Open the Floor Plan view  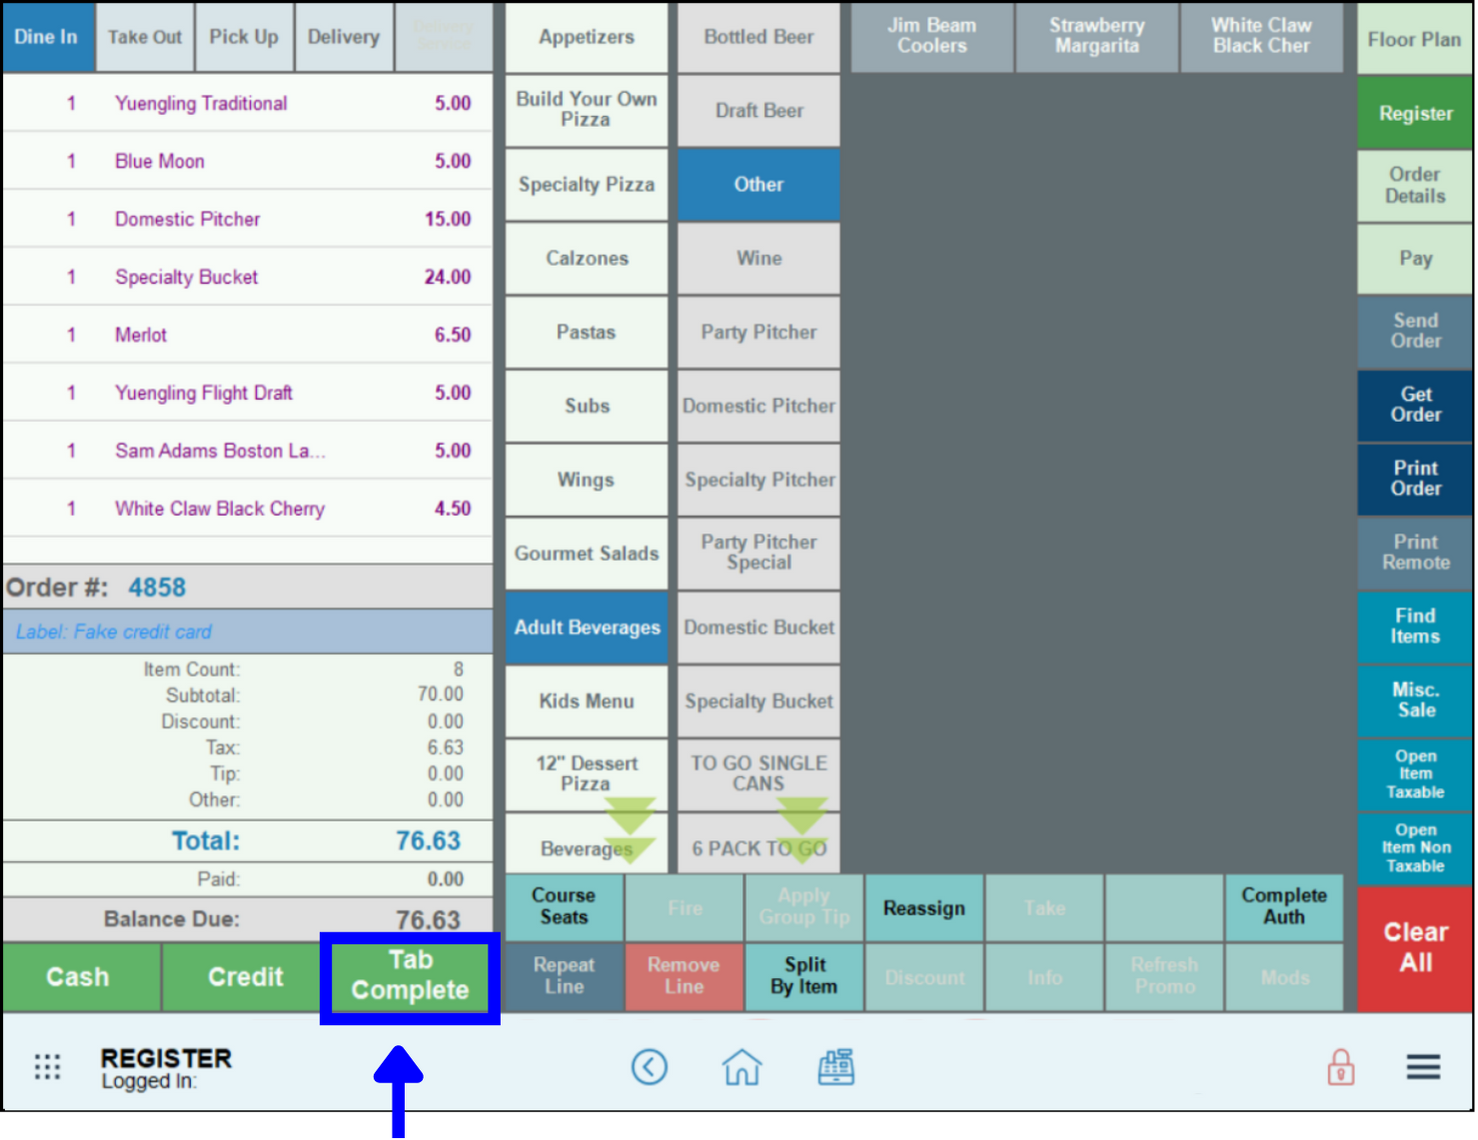coord(1414,40)
